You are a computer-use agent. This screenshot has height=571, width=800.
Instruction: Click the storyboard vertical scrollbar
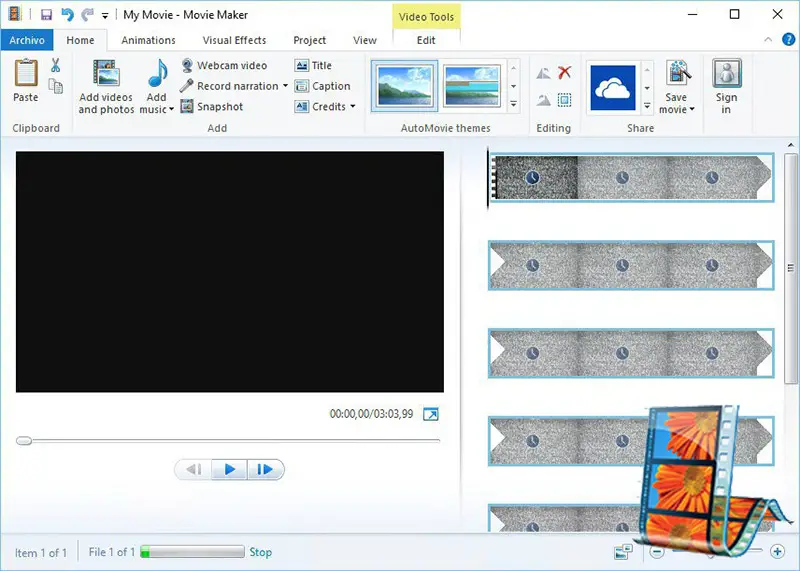tap(790, 268)
